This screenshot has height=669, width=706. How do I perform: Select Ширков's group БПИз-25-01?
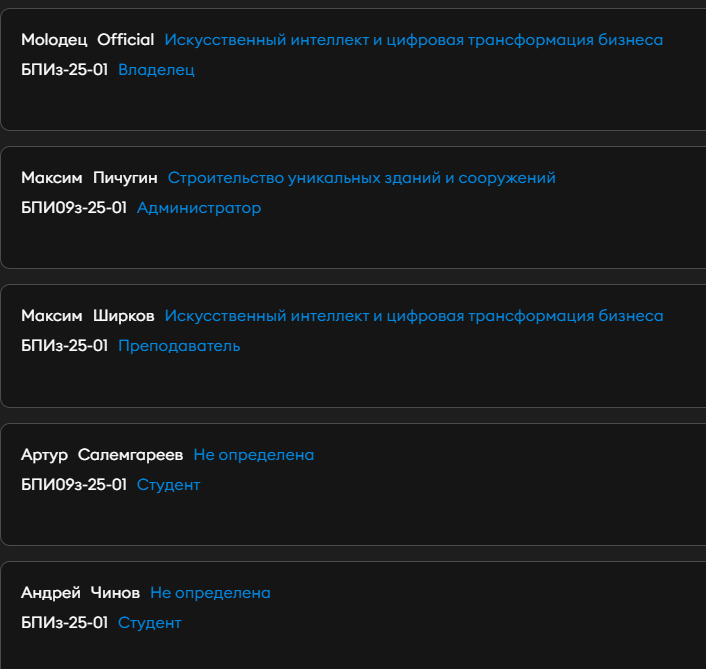click(x=64, y=346)
